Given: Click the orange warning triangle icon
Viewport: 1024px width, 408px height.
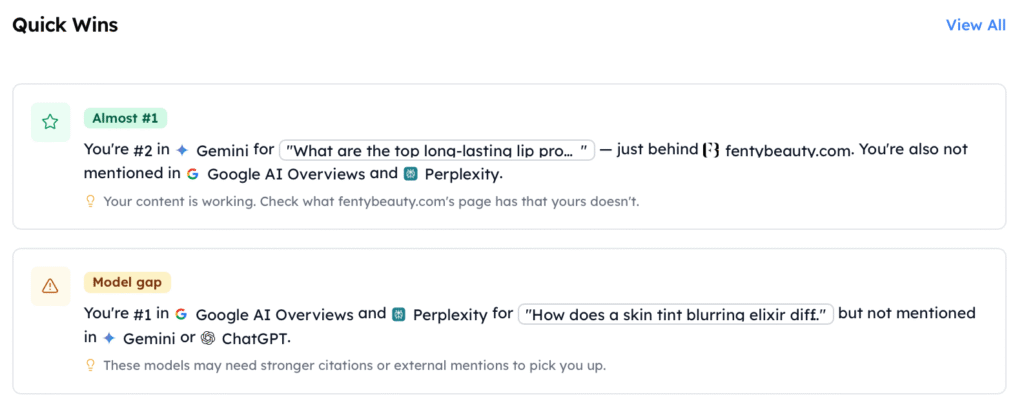Looking at the screenshot, I should [50, 285].
